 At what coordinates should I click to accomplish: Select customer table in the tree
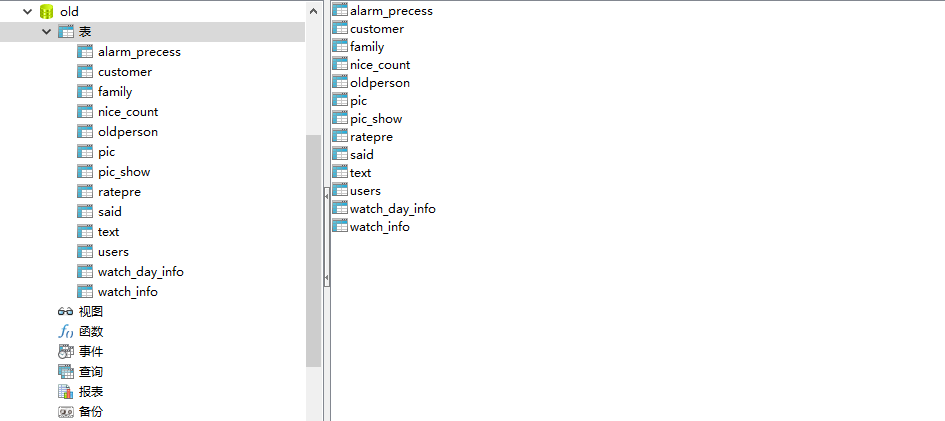pyautogui.click(x=125, y=72)
